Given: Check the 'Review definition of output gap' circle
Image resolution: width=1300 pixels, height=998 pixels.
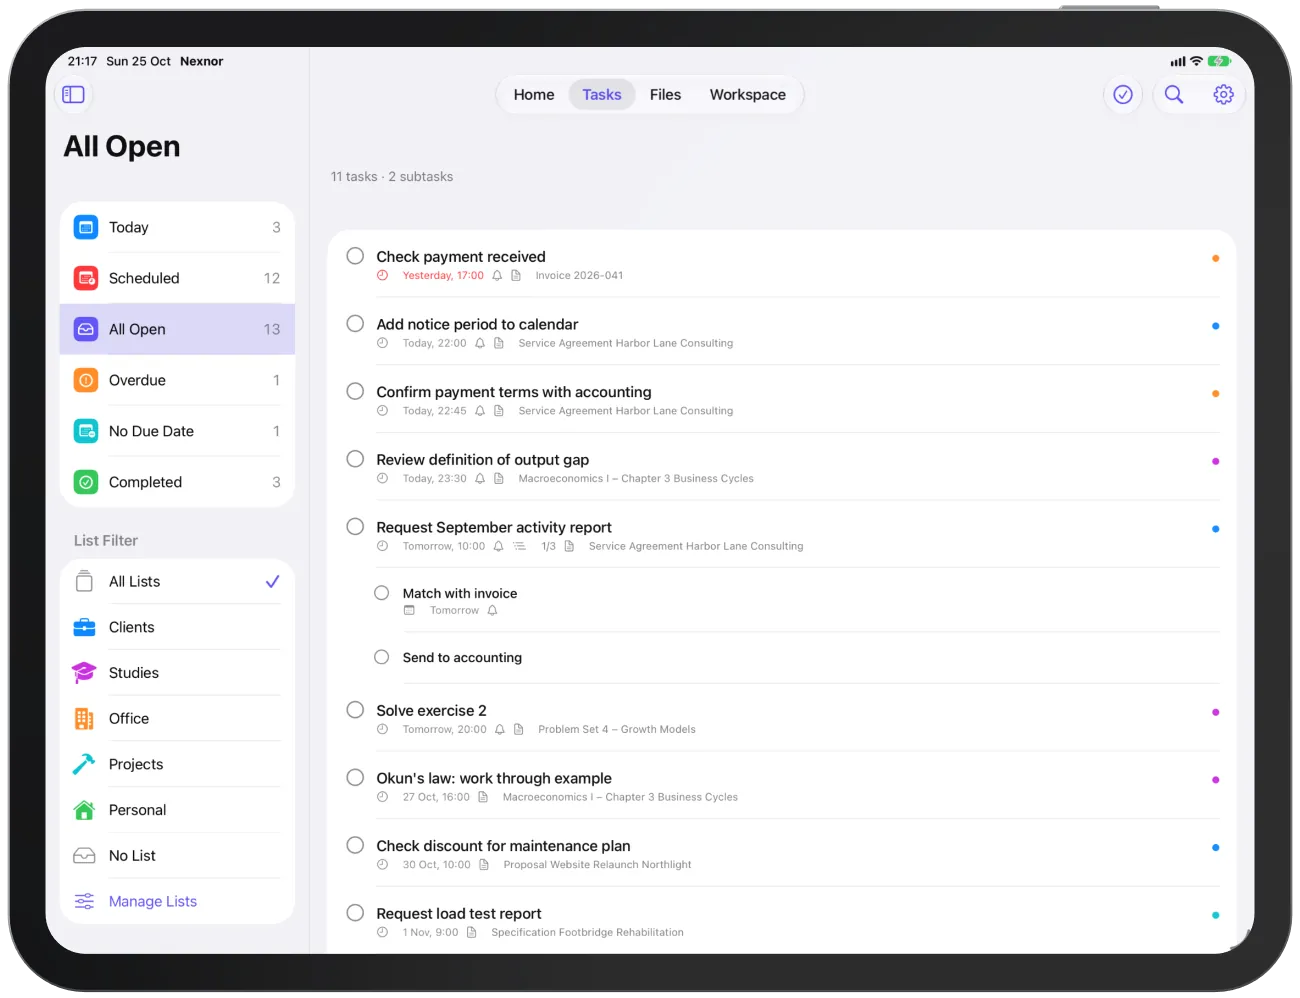Looking at the screenshot, I should (x=355, y=459).
